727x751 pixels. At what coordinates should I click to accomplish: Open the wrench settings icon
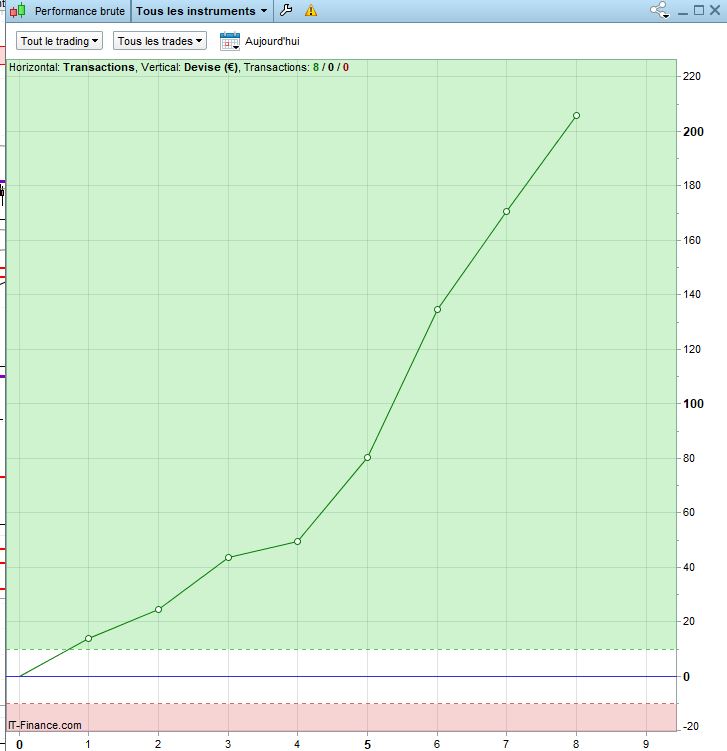[286, 10]
